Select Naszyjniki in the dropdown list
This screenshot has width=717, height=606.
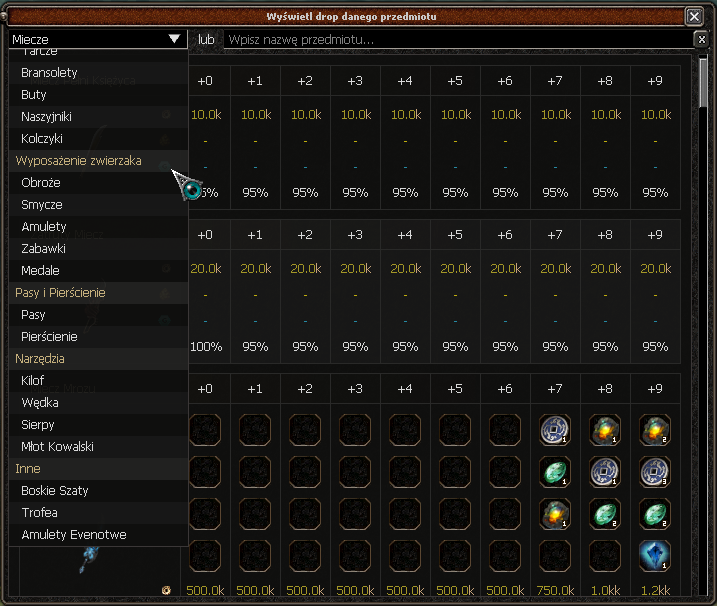coord(46,117)
